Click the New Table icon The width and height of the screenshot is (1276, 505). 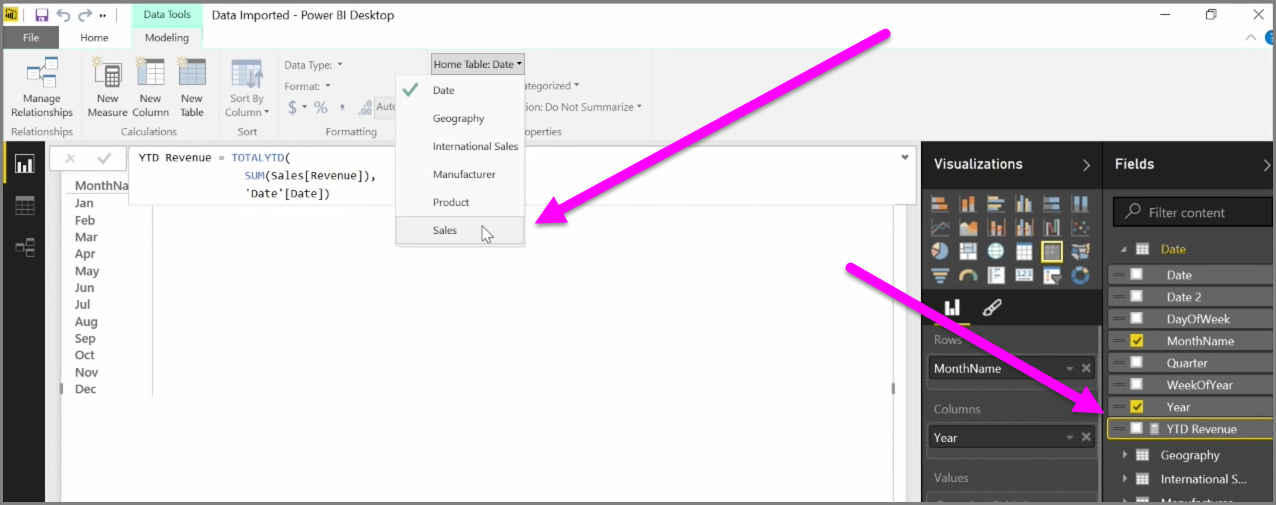click(192, 73)
